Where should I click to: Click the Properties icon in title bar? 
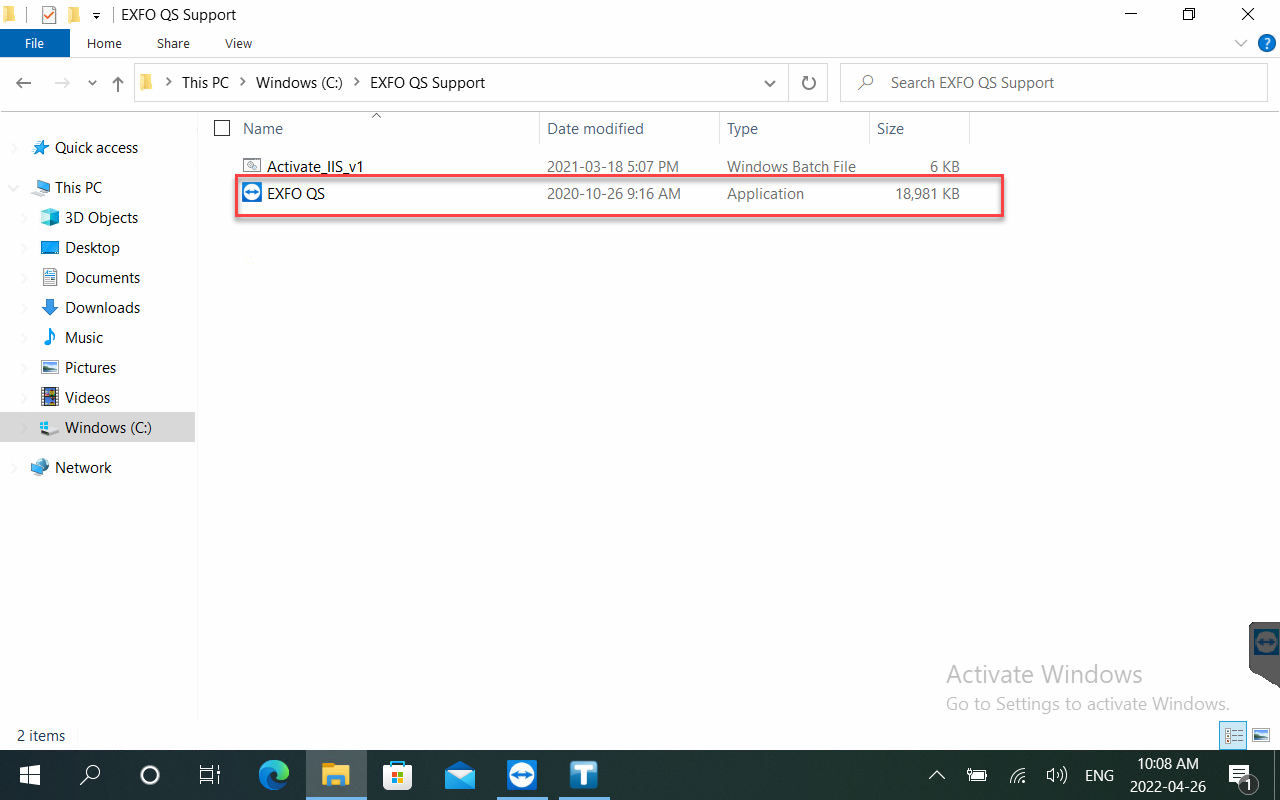[x=48, y=15]
